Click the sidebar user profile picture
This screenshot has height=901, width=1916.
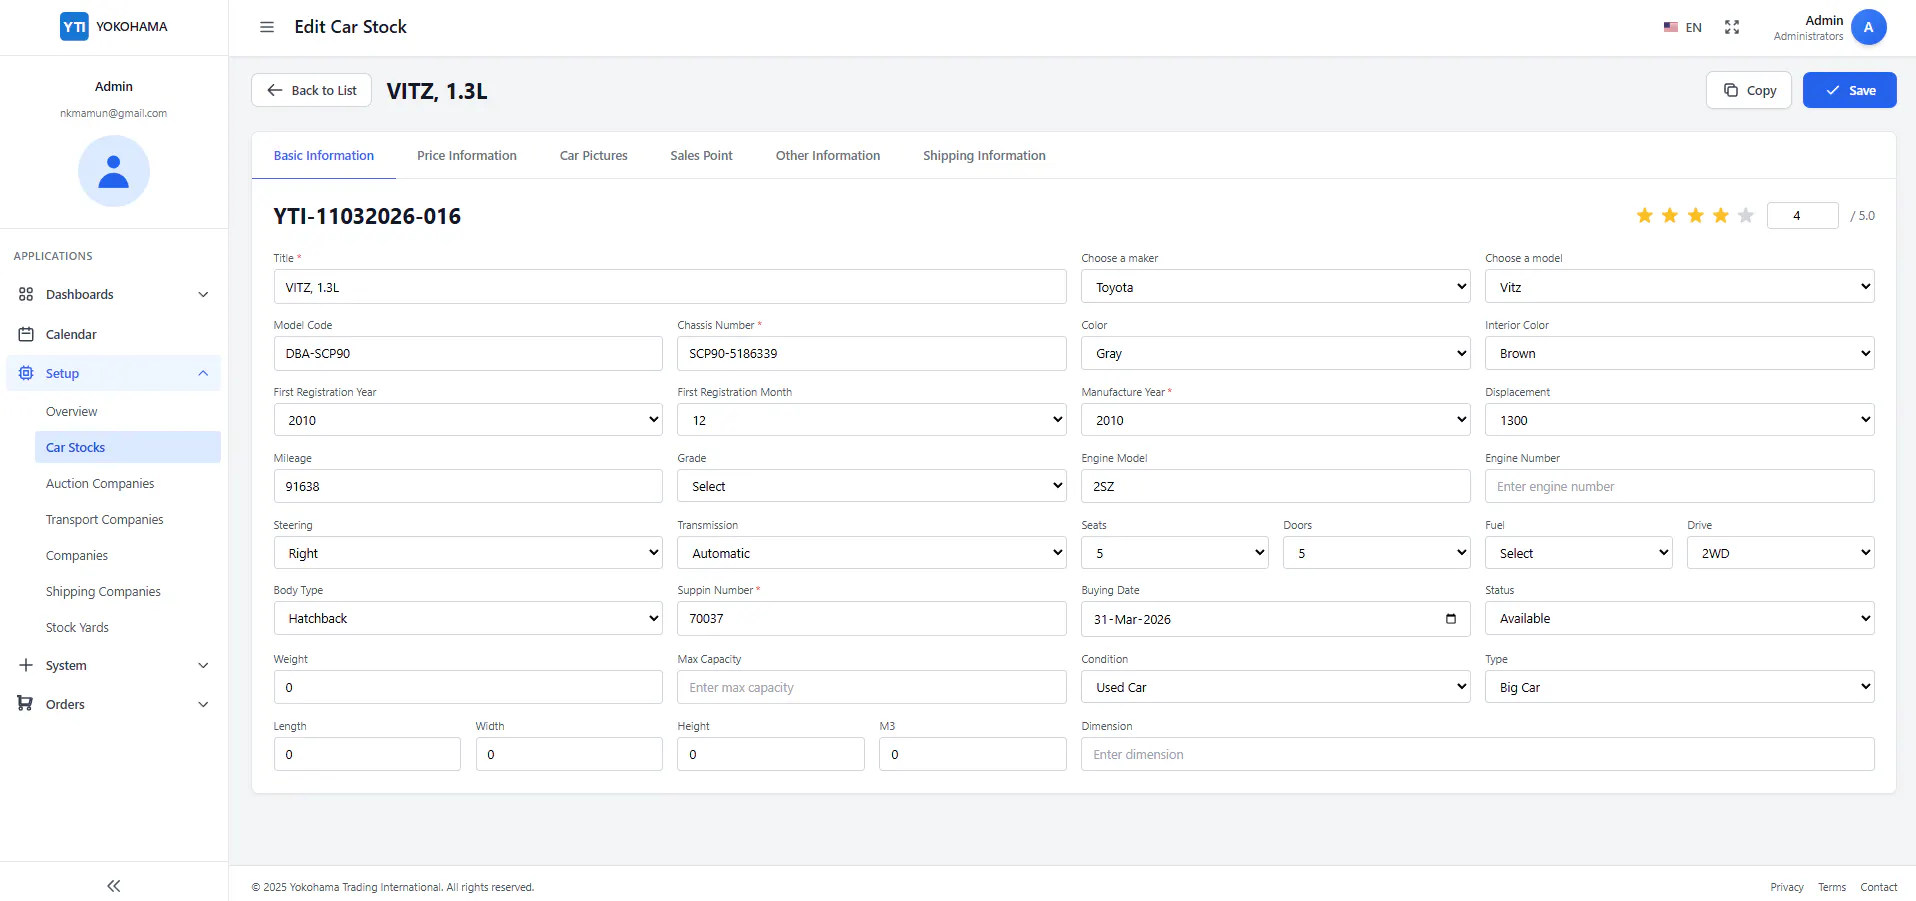114,171
